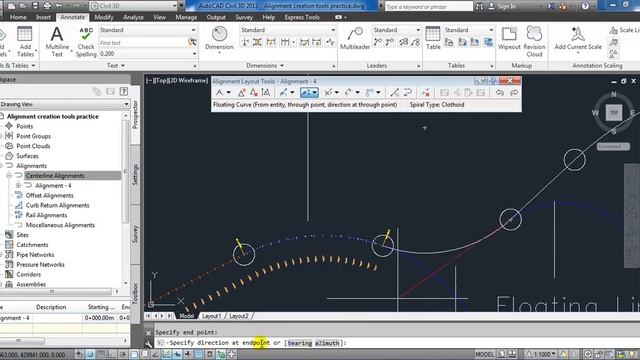Open the Survey ribbon tab

pyautogui.click(x=244, y=17)
